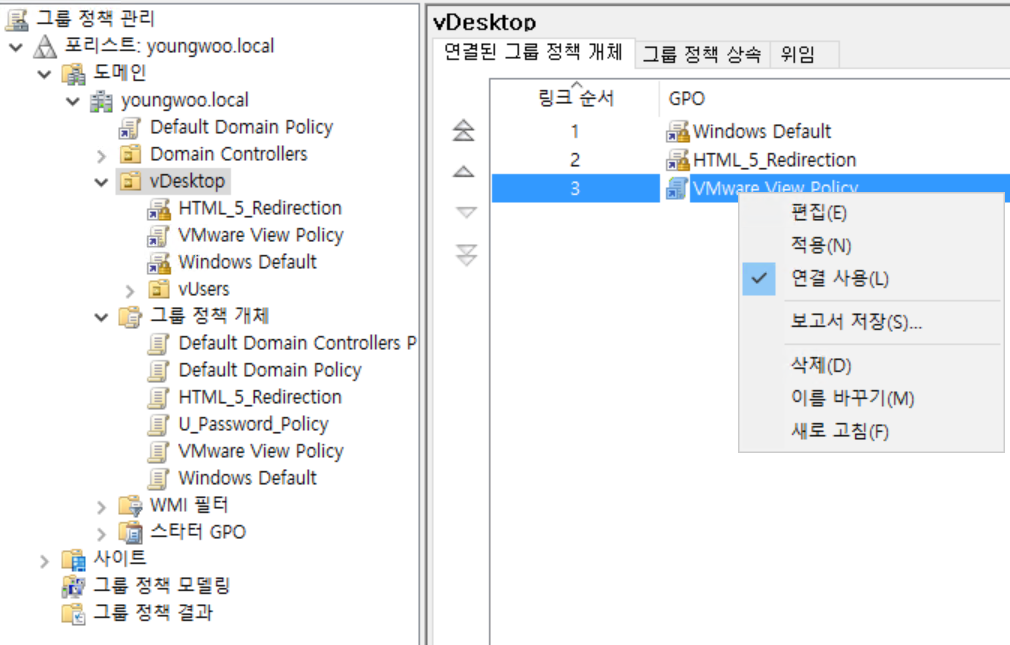Select HTML_5_Redirection under 그룹 정책 개체
The width and height of the screenshot is (1010, 645).
pos(260,398)
